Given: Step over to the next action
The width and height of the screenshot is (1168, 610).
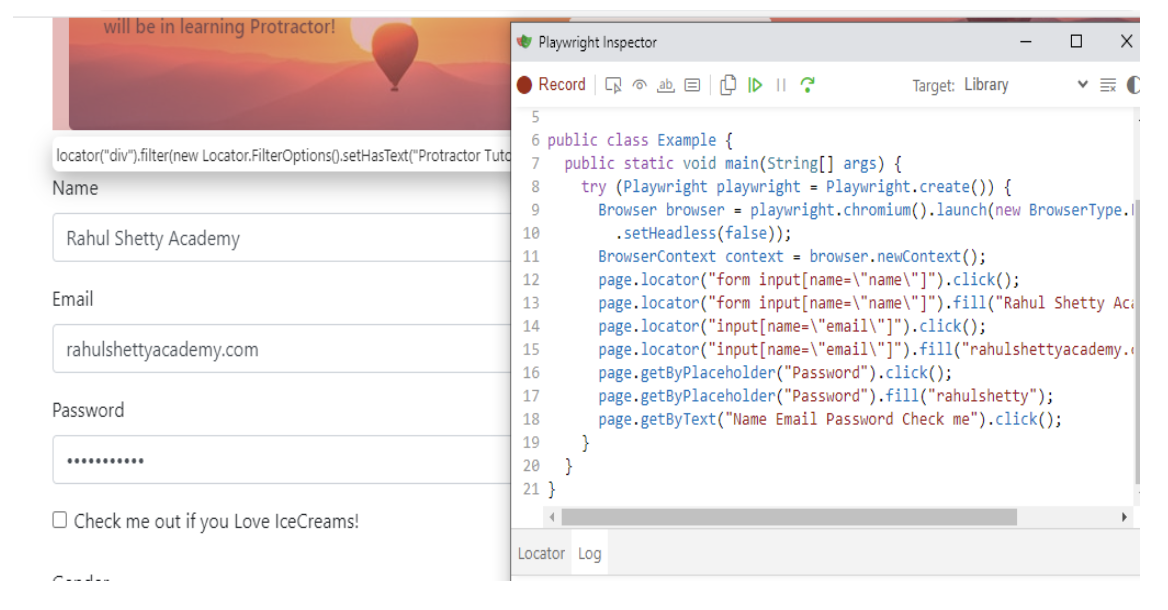Looking at the screenshot, I should 806,85.
